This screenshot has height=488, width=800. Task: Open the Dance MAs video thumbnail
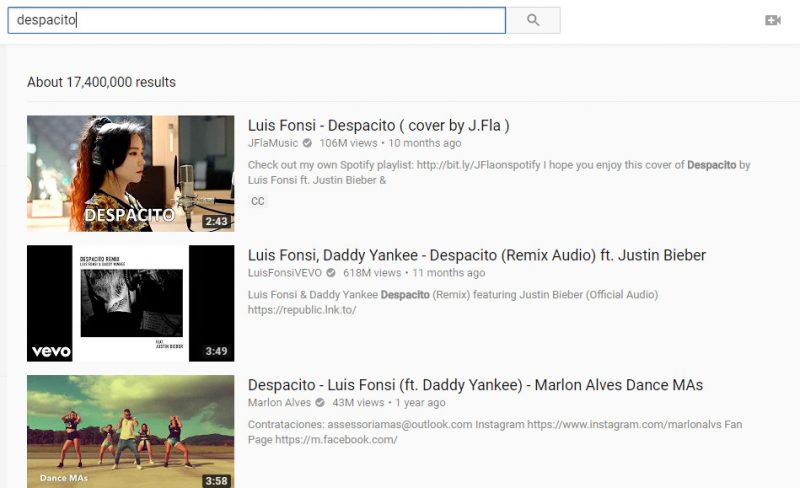[131, 432]
